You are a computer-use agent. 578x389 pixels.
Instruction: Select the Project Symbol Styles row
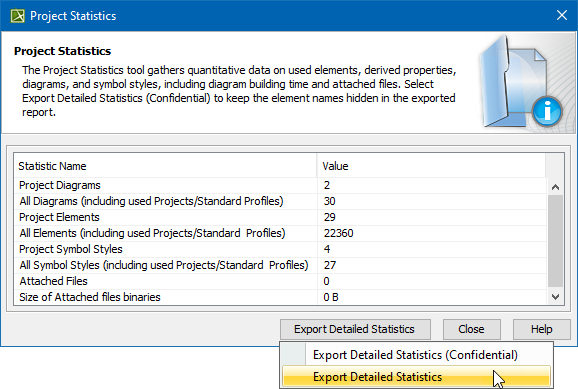pos(280,249)
